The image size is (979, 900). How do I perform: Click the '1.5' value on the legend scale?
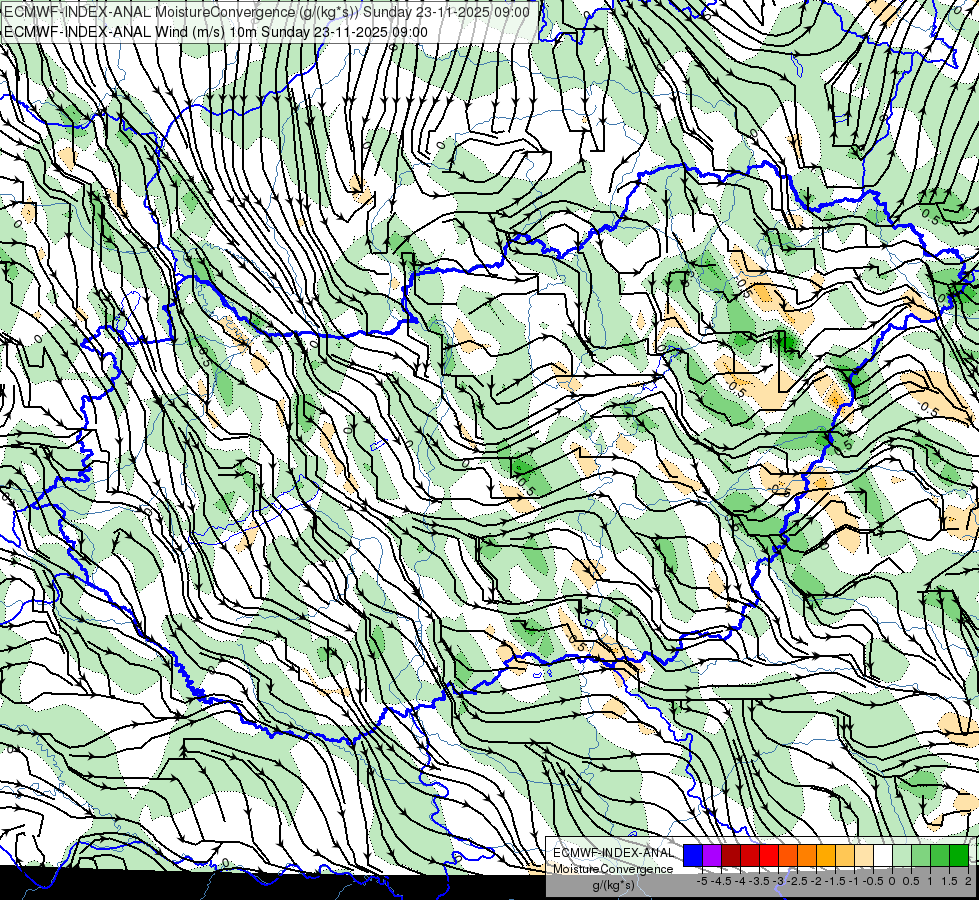tap(949, 881)
